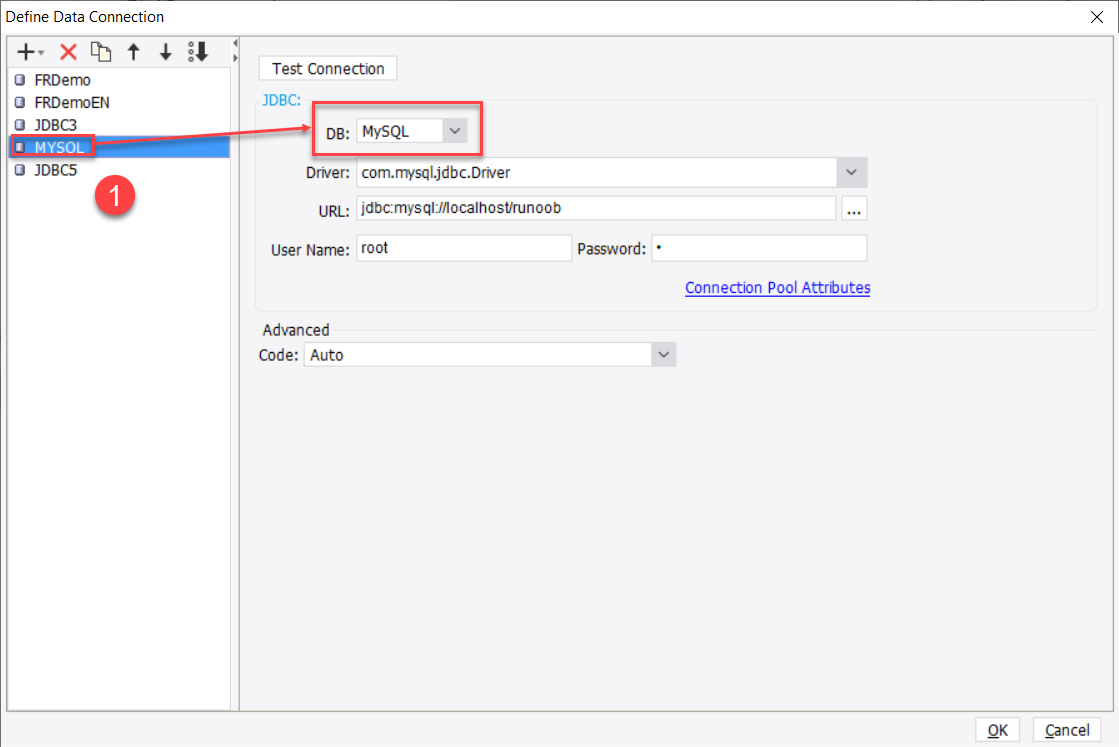Copy the selected data connection

pyautogui.click(x=100, y=51)
